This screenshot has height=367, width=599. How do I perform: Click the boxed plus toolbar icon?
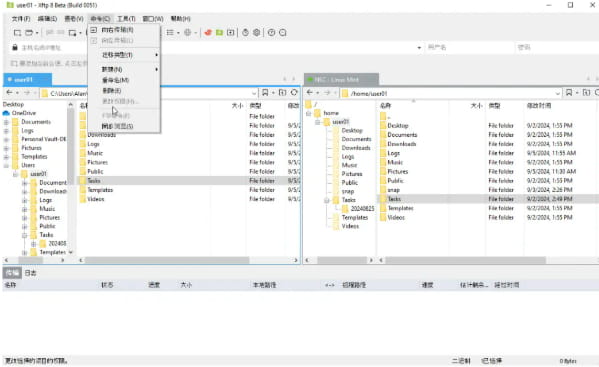pyautogui.click(x=230, y=33)
